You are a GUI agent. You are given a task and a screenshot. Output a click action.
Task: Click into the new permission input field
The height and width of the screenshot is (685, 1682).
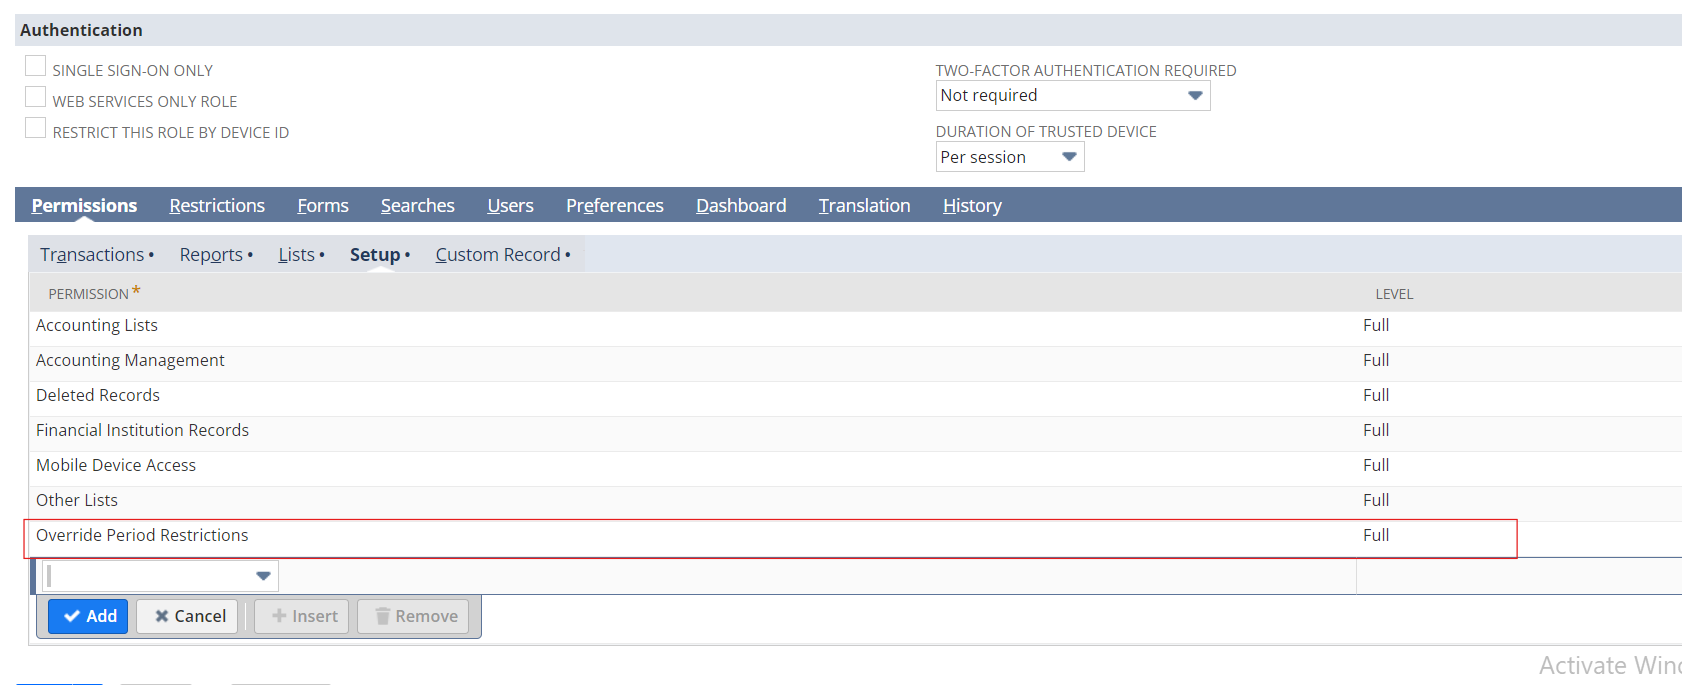coord(150,576)
